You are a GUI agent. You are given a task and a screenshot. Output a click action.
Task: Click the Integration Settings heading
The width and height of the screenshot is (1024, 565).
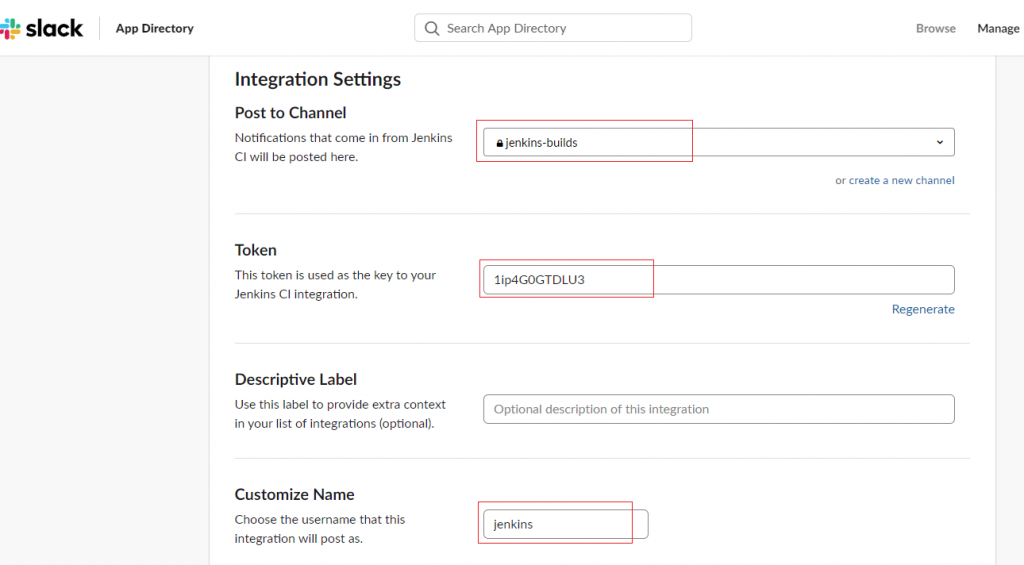[317, 79]
